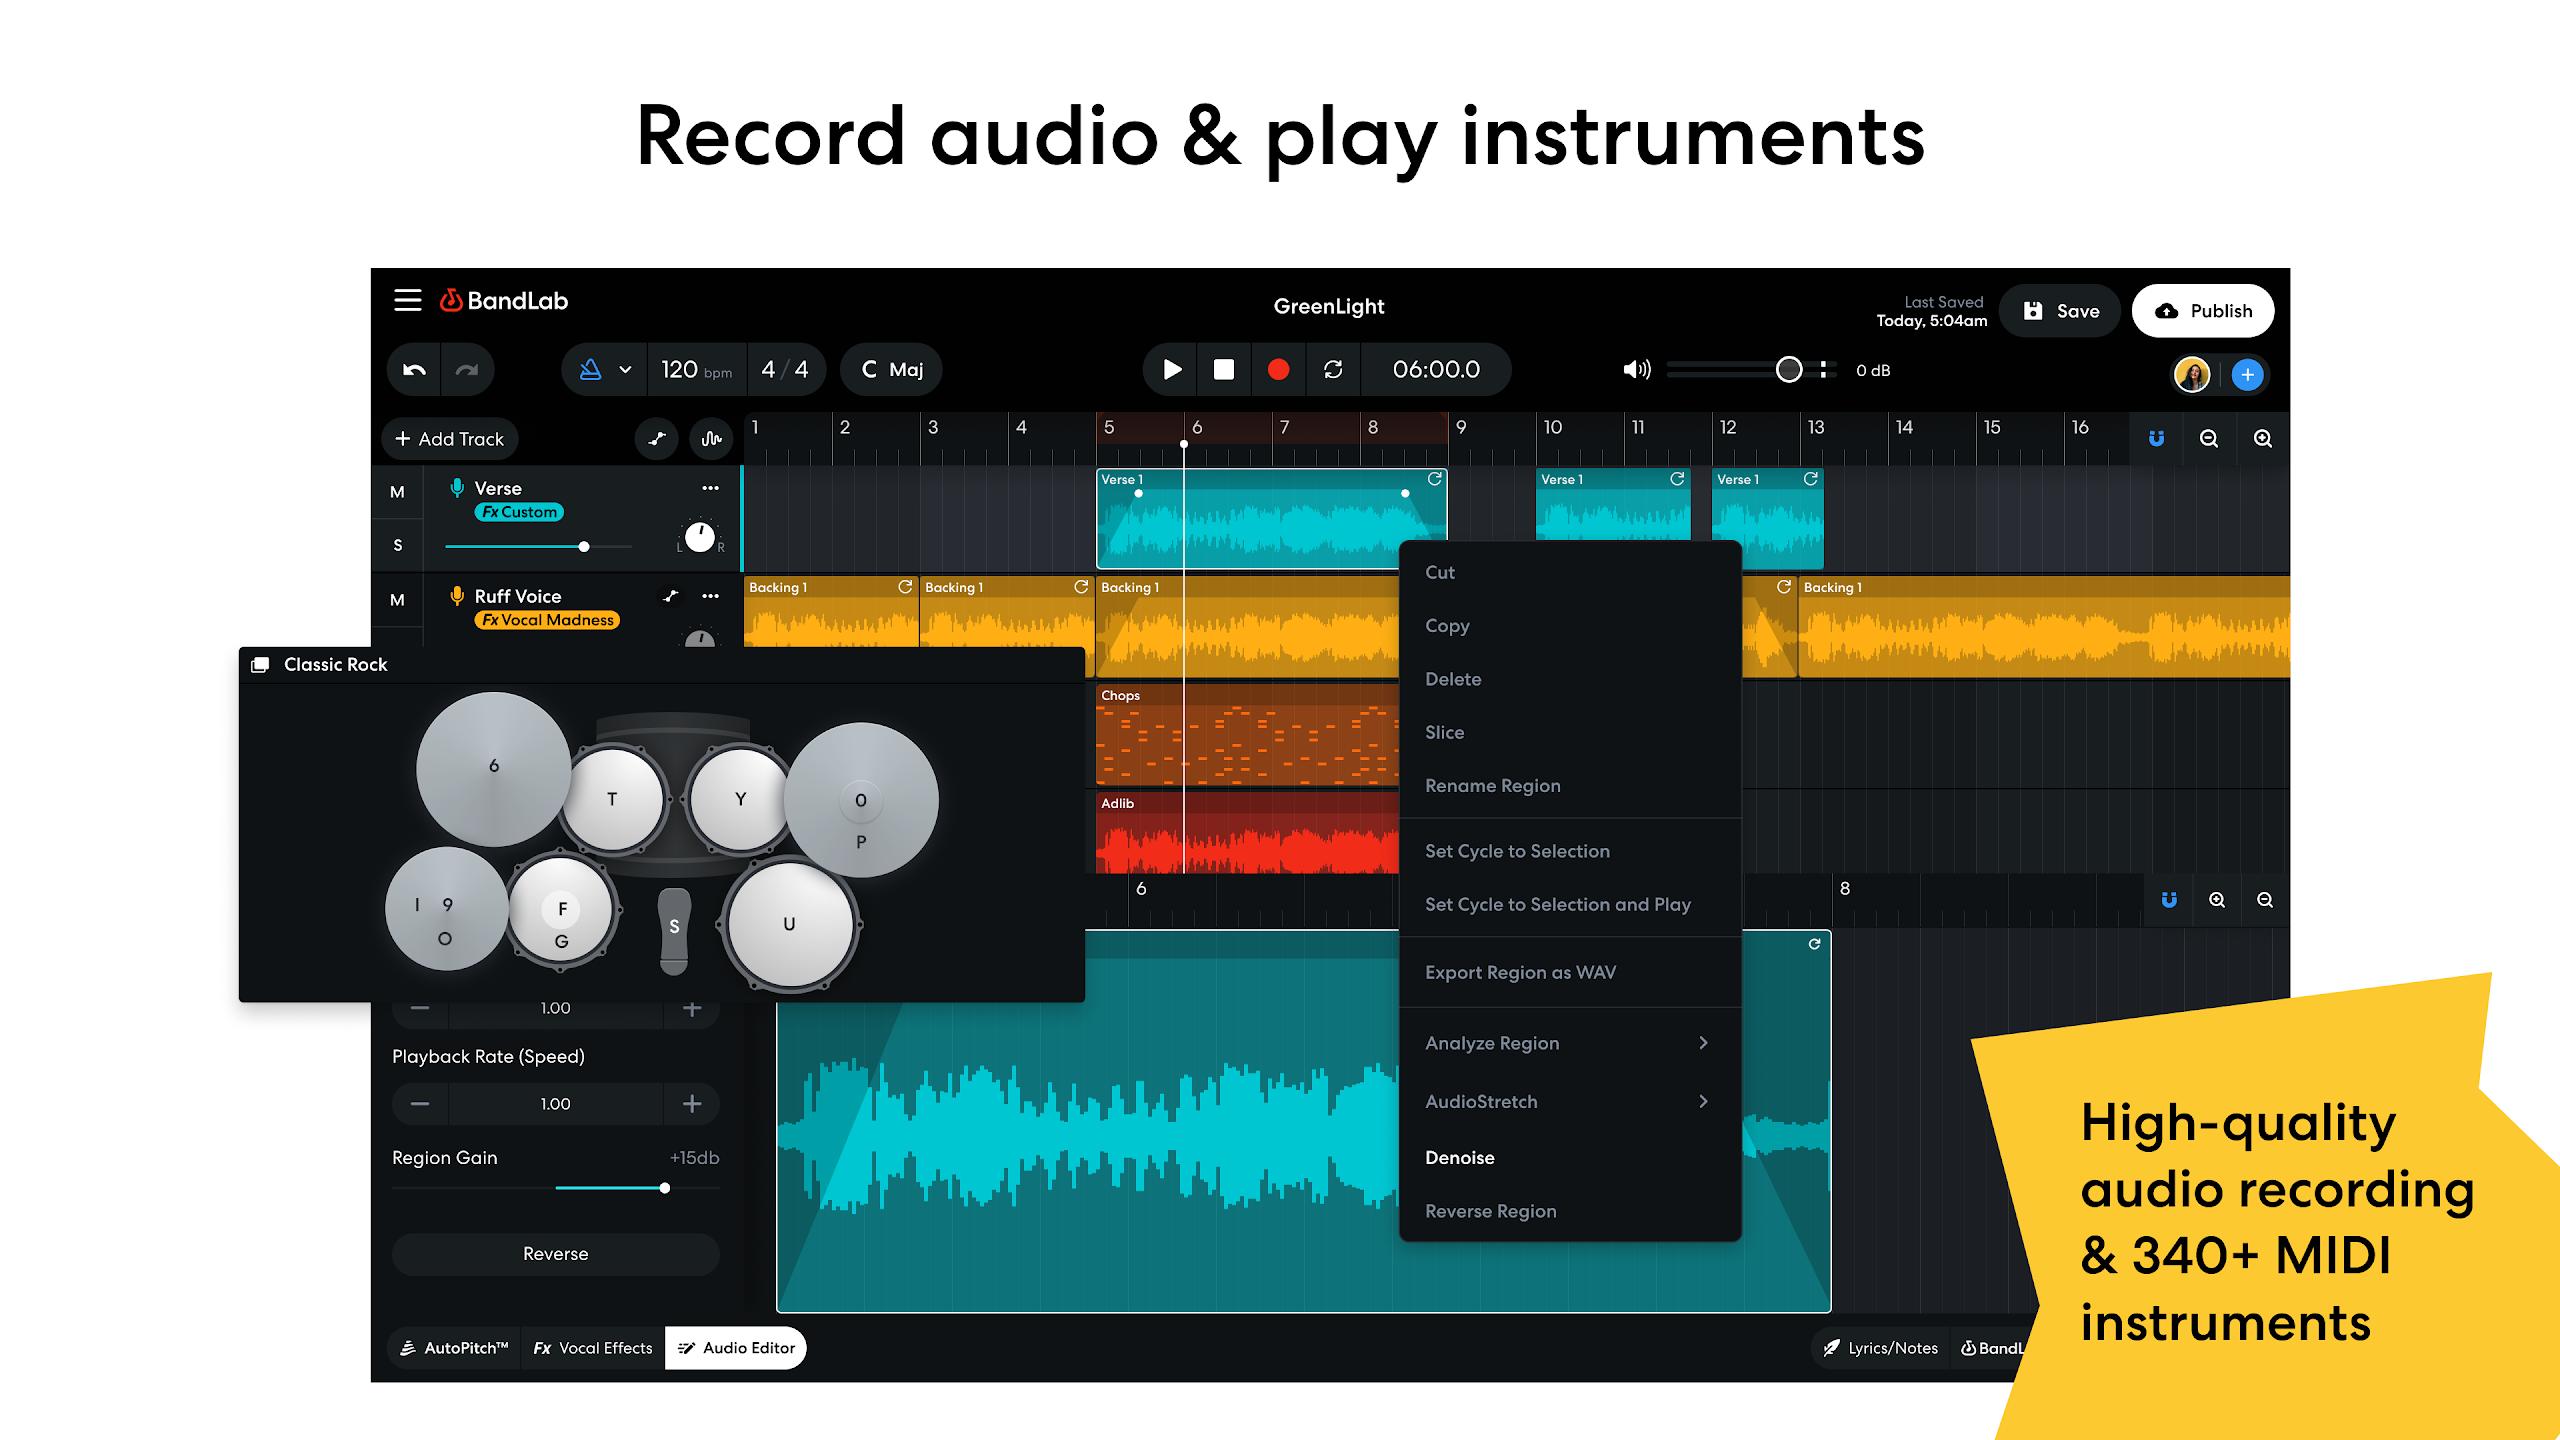The image size is (2560, 1440).
Task: Click the Record button in transport
Action: (1278, 369)
